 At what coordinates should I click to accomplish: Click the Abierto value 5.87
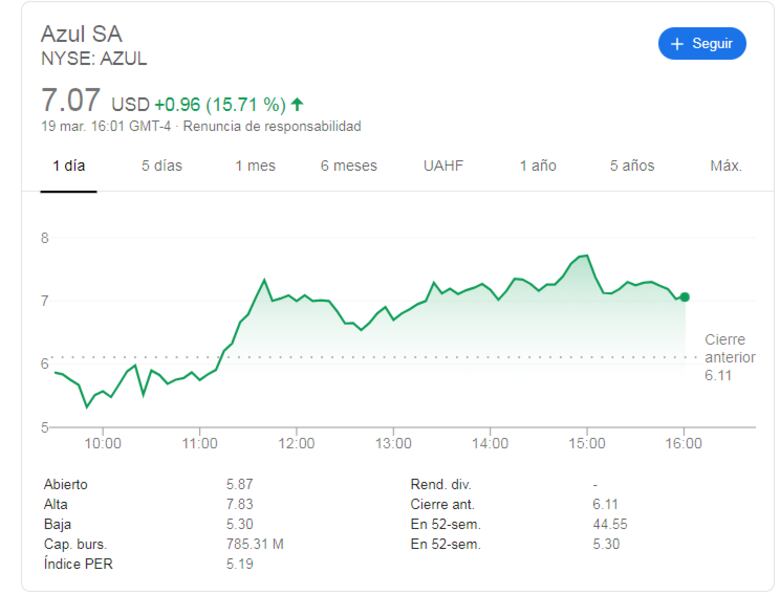click(240, 485)
